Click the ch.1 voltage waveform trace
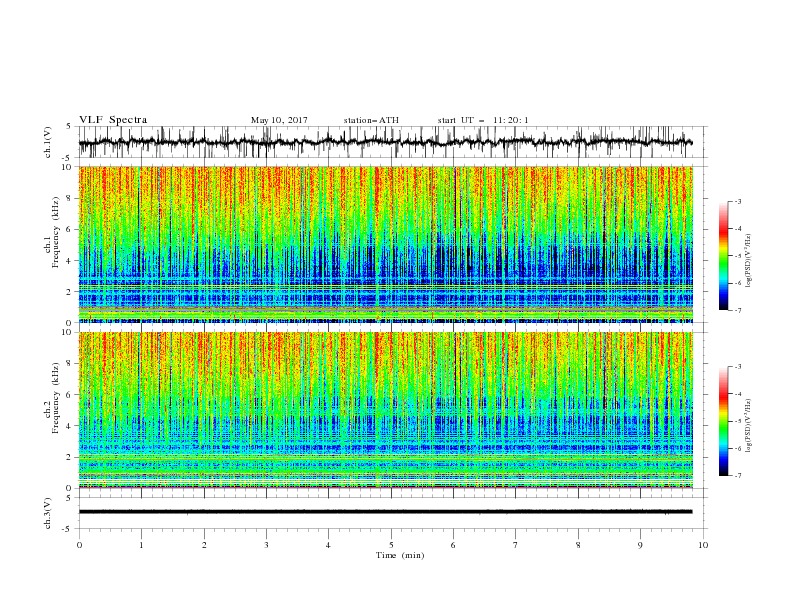The height and width of the screenshot is (612, 792). click(x=385, y=142)
